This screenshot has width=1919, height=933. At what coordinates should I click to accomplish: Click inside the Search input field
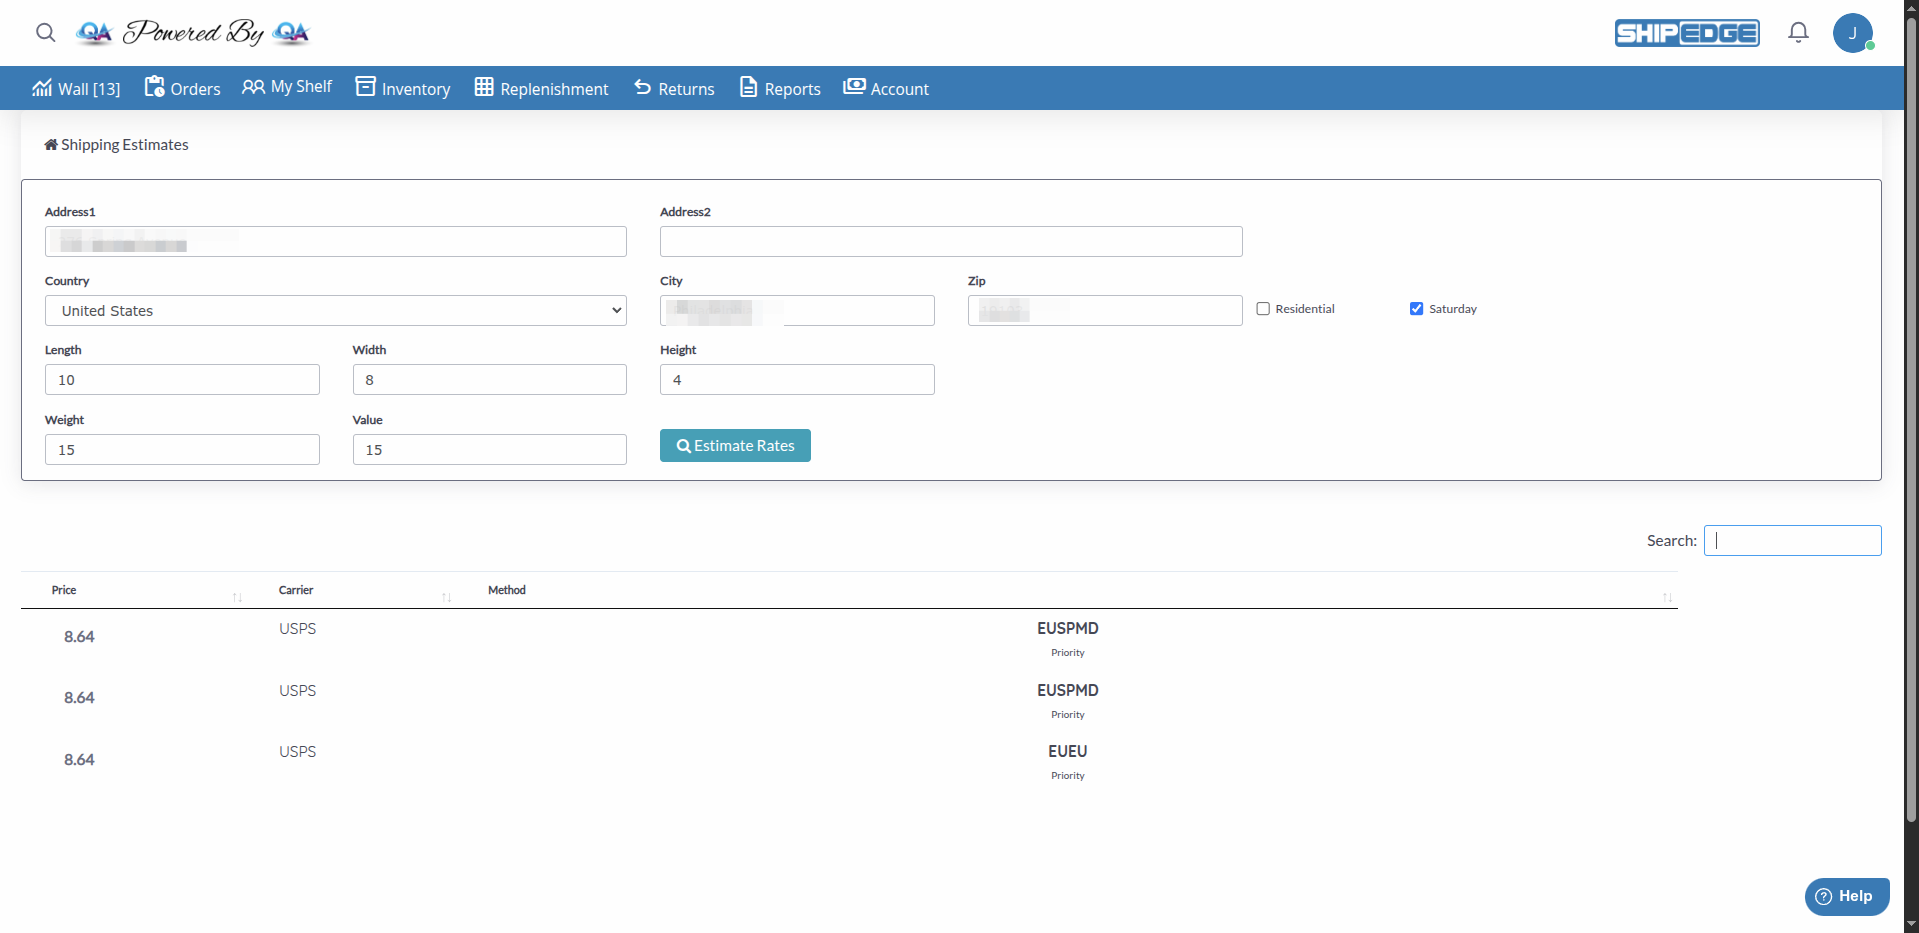1791,540
